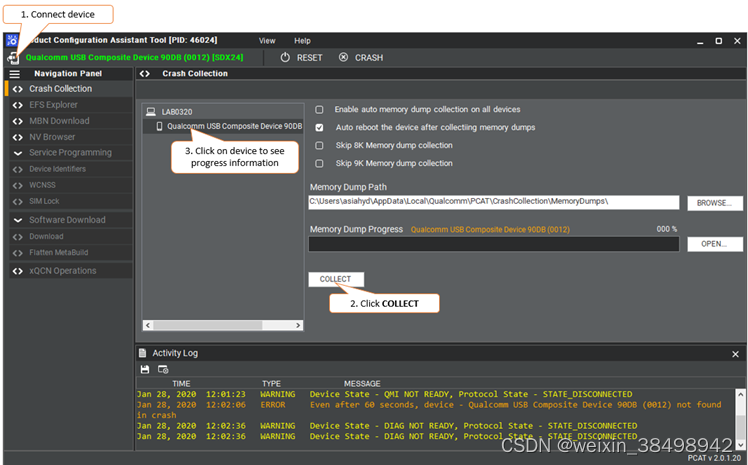Click the MESSAGE column header
This screenshot has width=748, height=465.
point(362,384)
